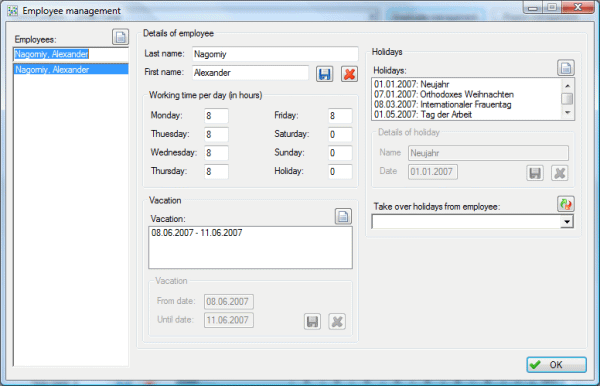Edit Thursday working hours field
600x386 pixels.
click(x=216, y=171)
